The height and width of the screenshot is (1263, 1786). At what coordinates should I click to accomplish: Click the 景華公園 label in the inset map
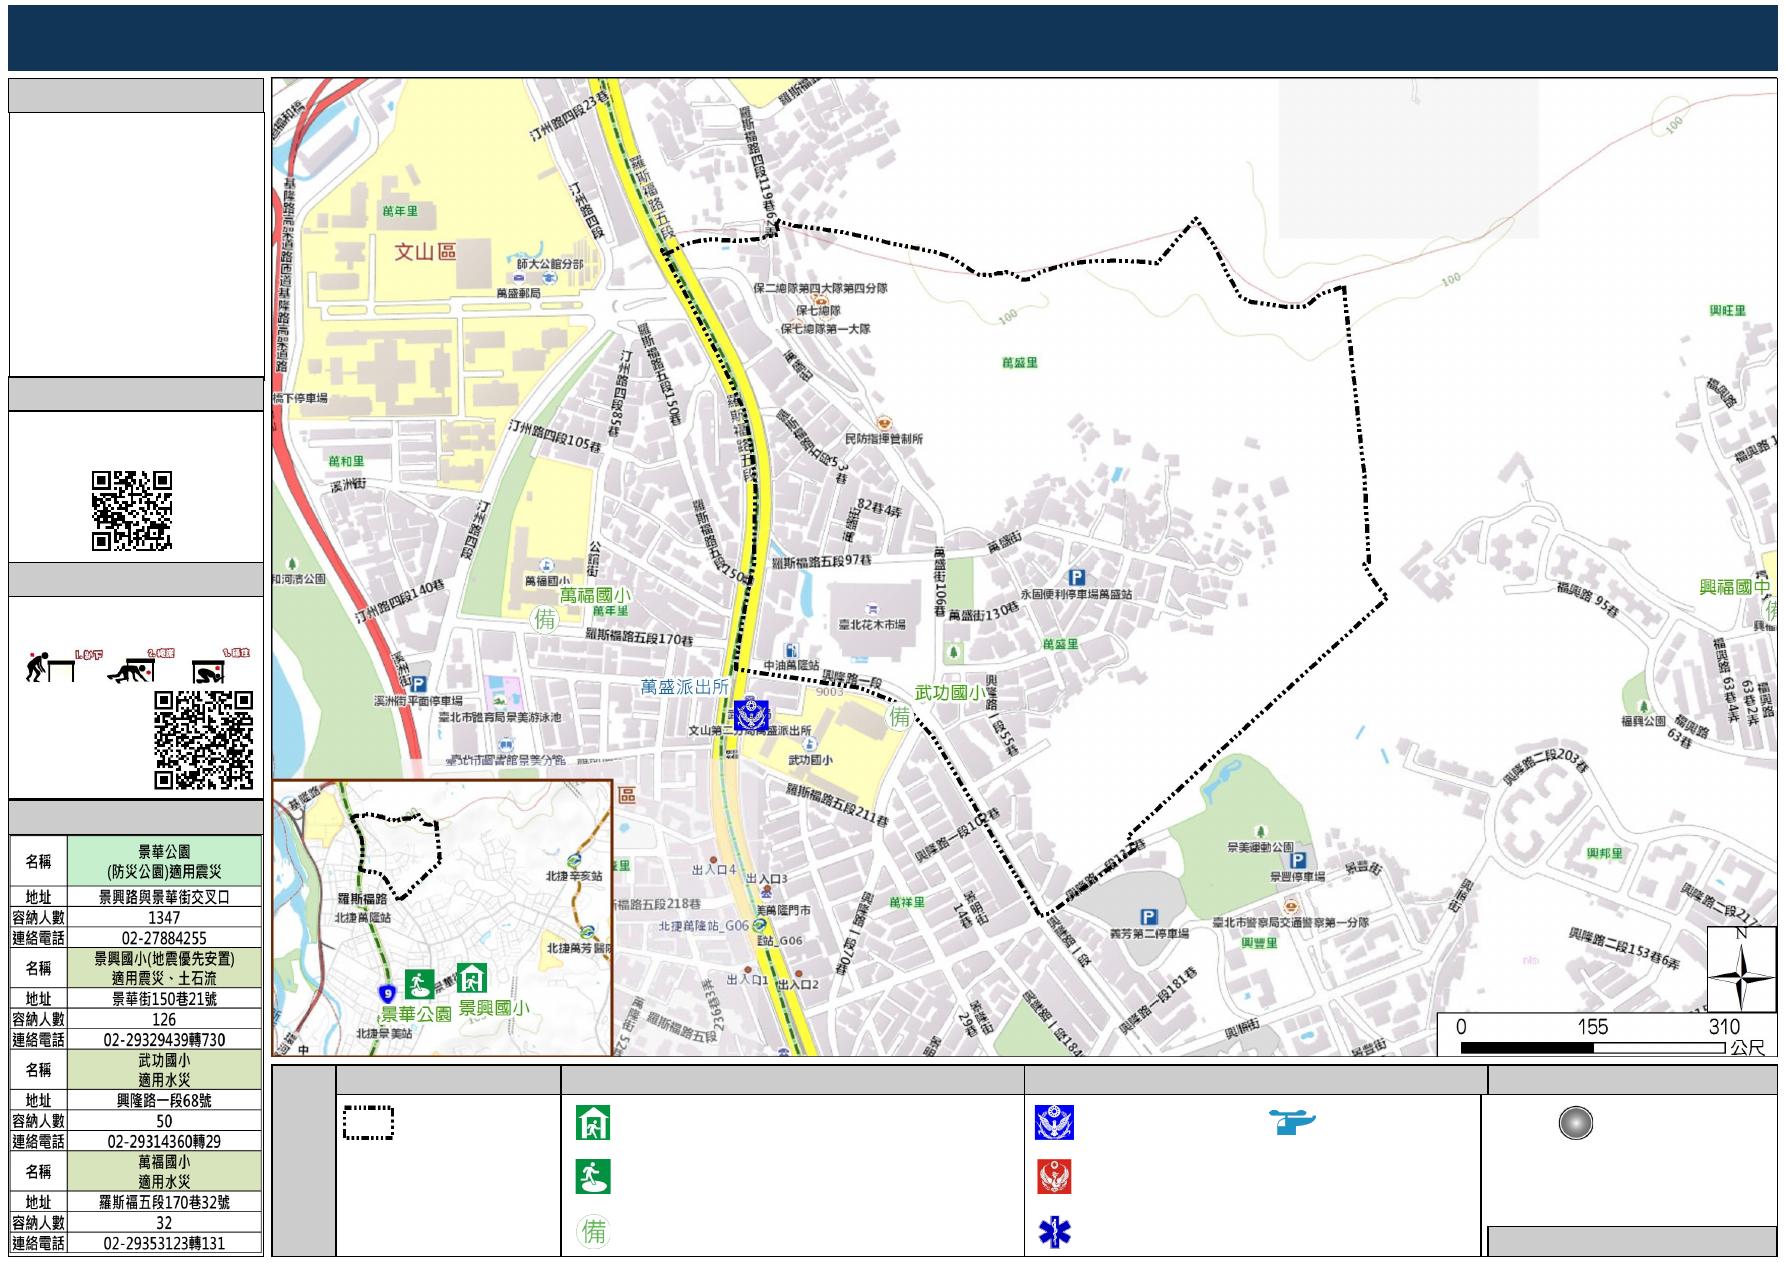(x=416, y=1014)
